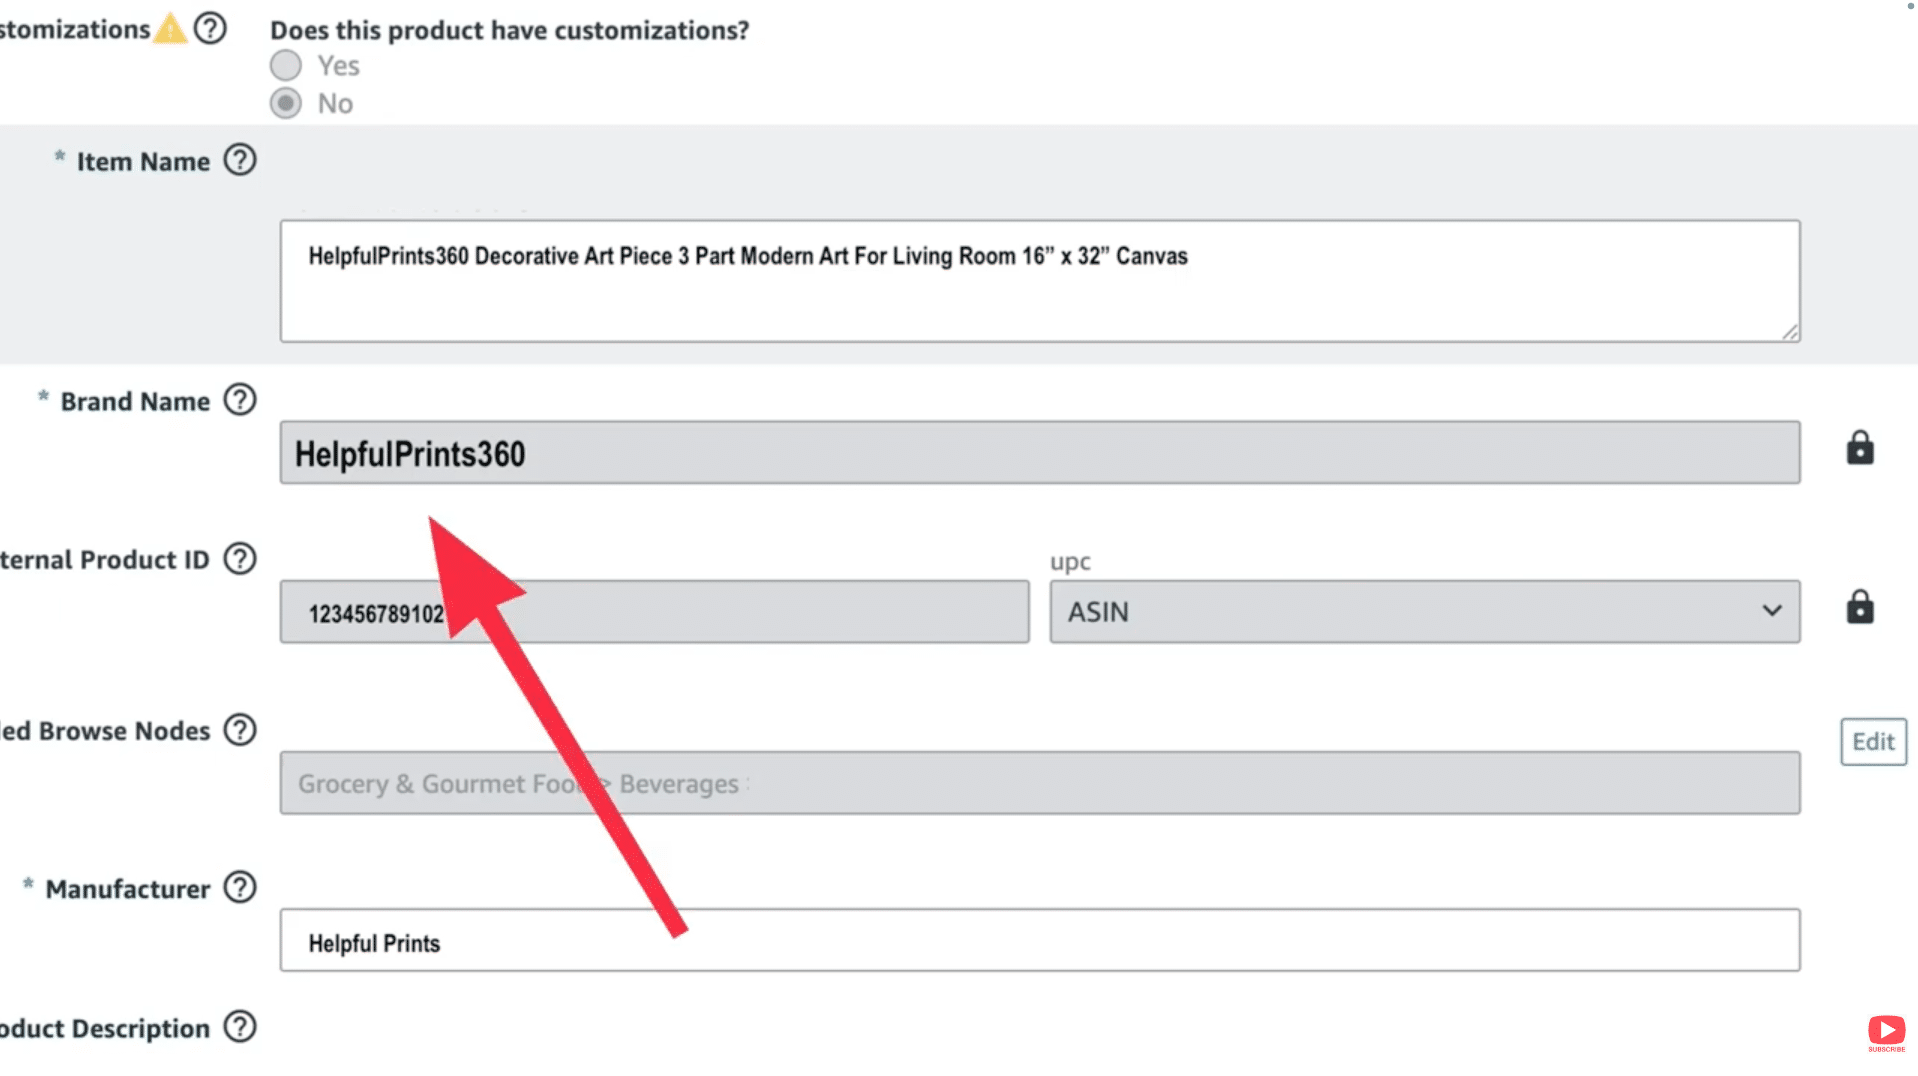Click the Edit button for Browse Nodes

(1872, 741)
